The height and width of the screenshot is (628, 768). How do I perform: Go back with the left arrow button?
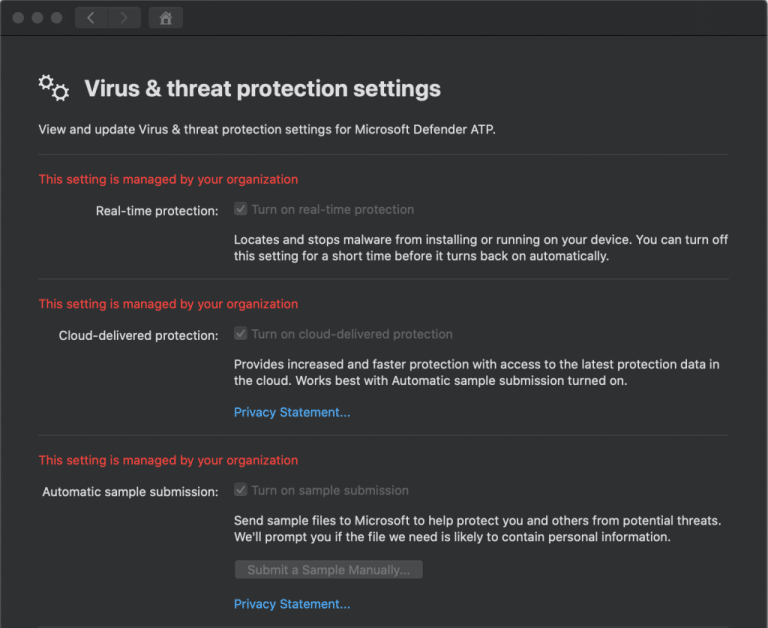[91, 18]
